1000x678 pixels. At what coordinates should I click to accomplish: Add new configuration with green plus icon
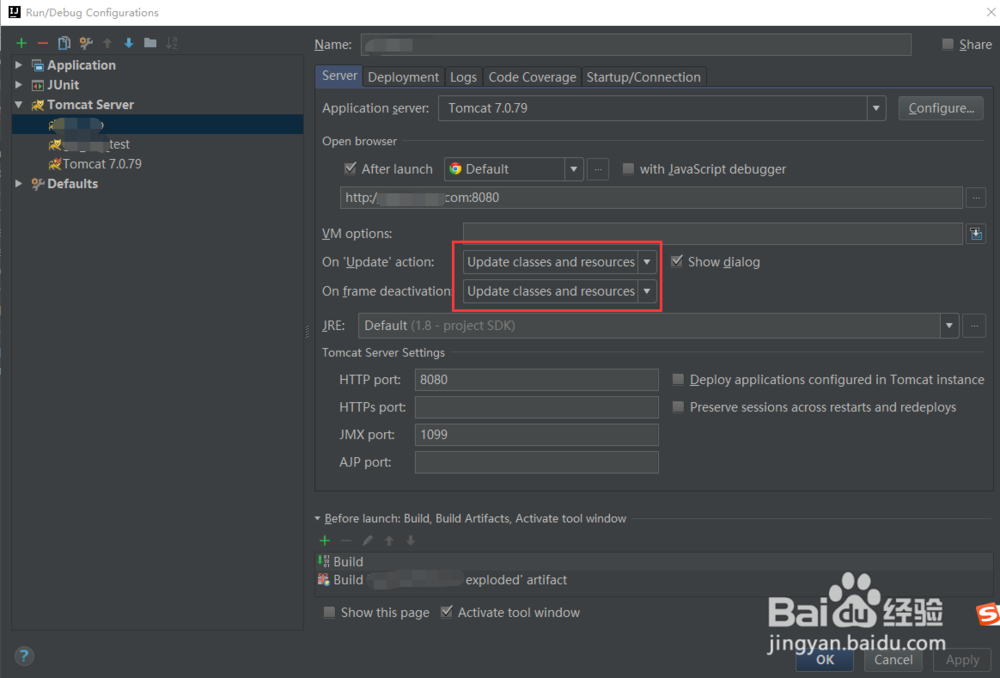[x=21, y=43]
